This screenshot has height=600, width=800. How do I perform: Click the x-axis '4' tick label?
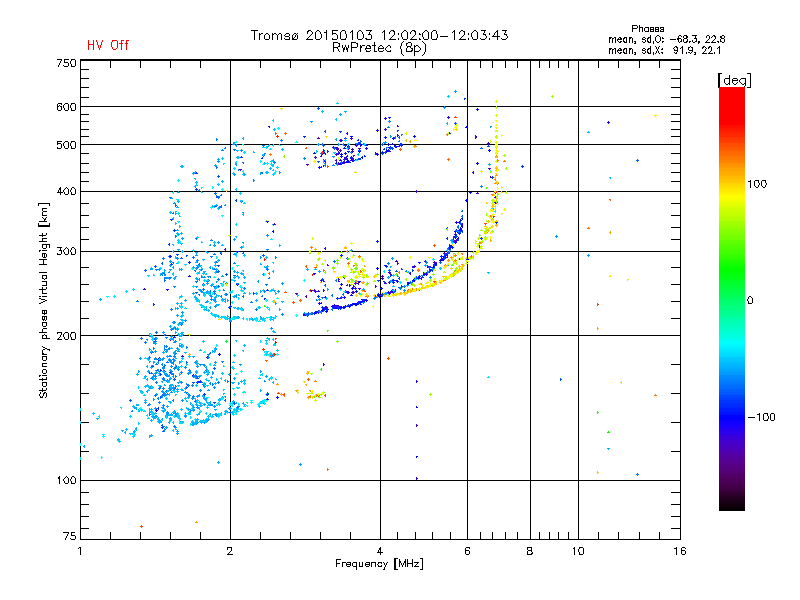click(x=380, y=551)
